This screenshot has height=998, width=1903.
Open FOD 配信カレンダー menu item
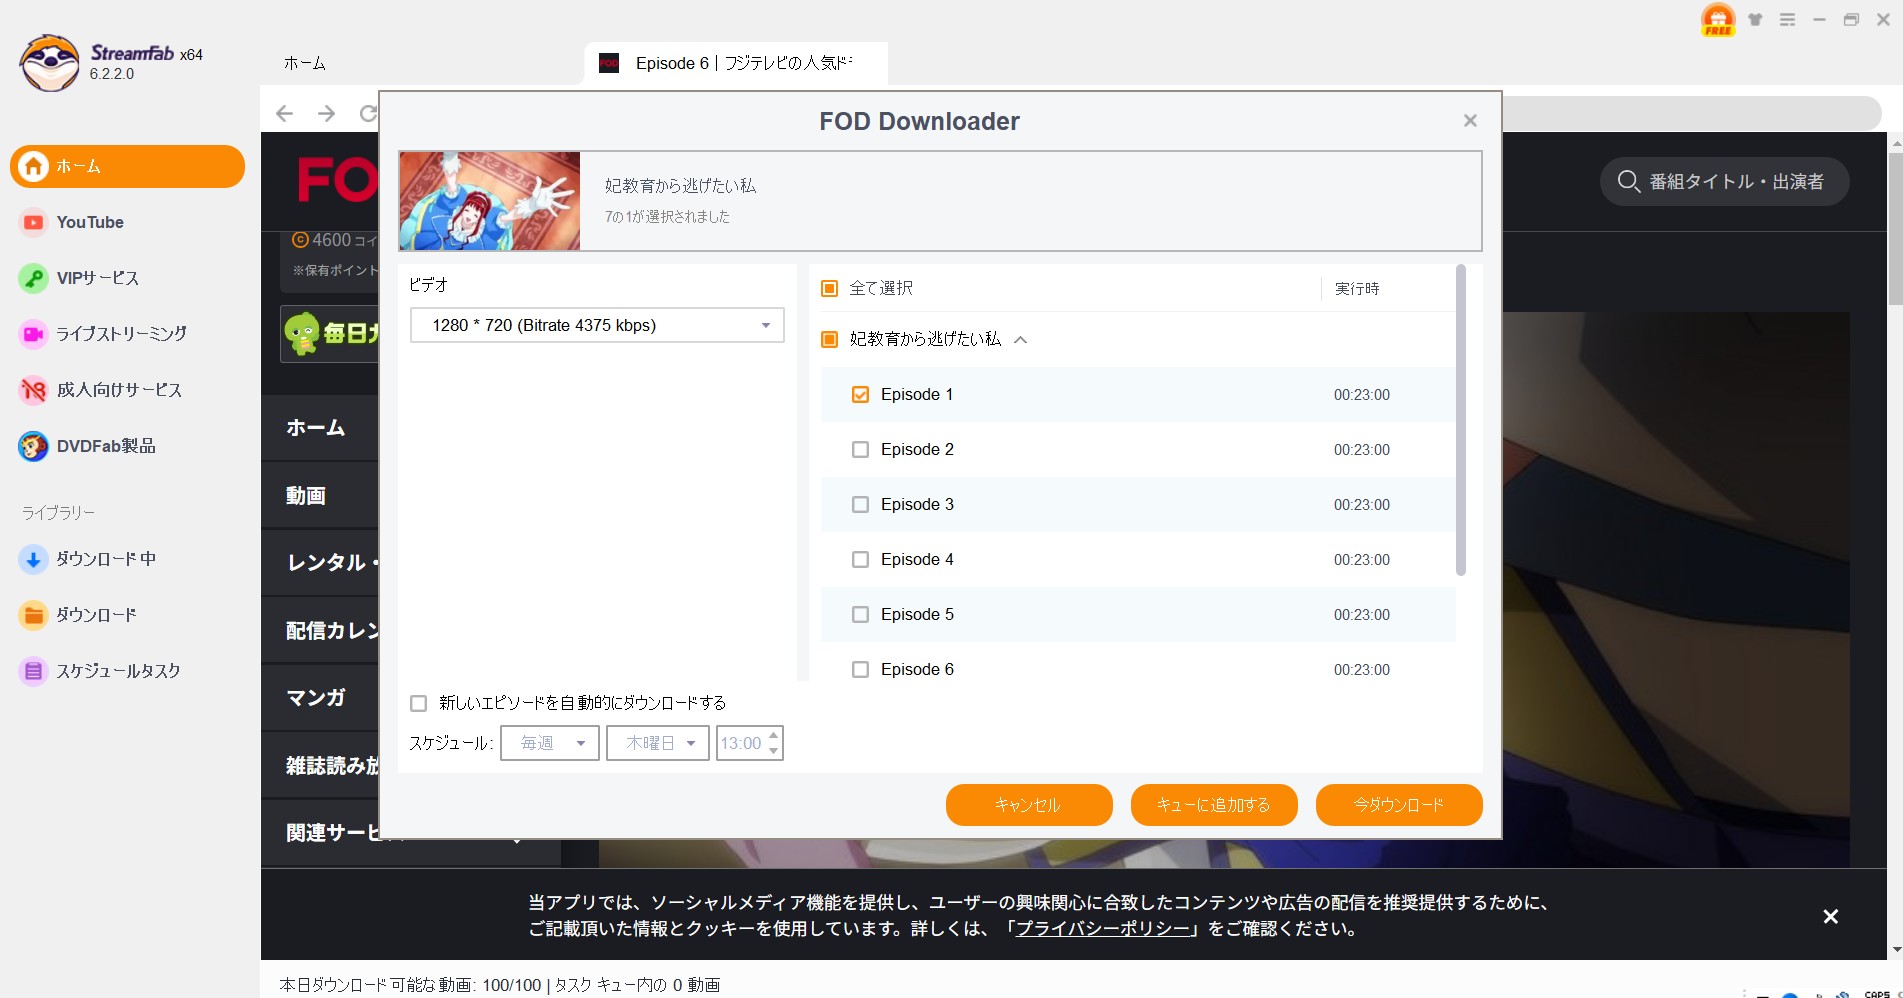point(332,631)
